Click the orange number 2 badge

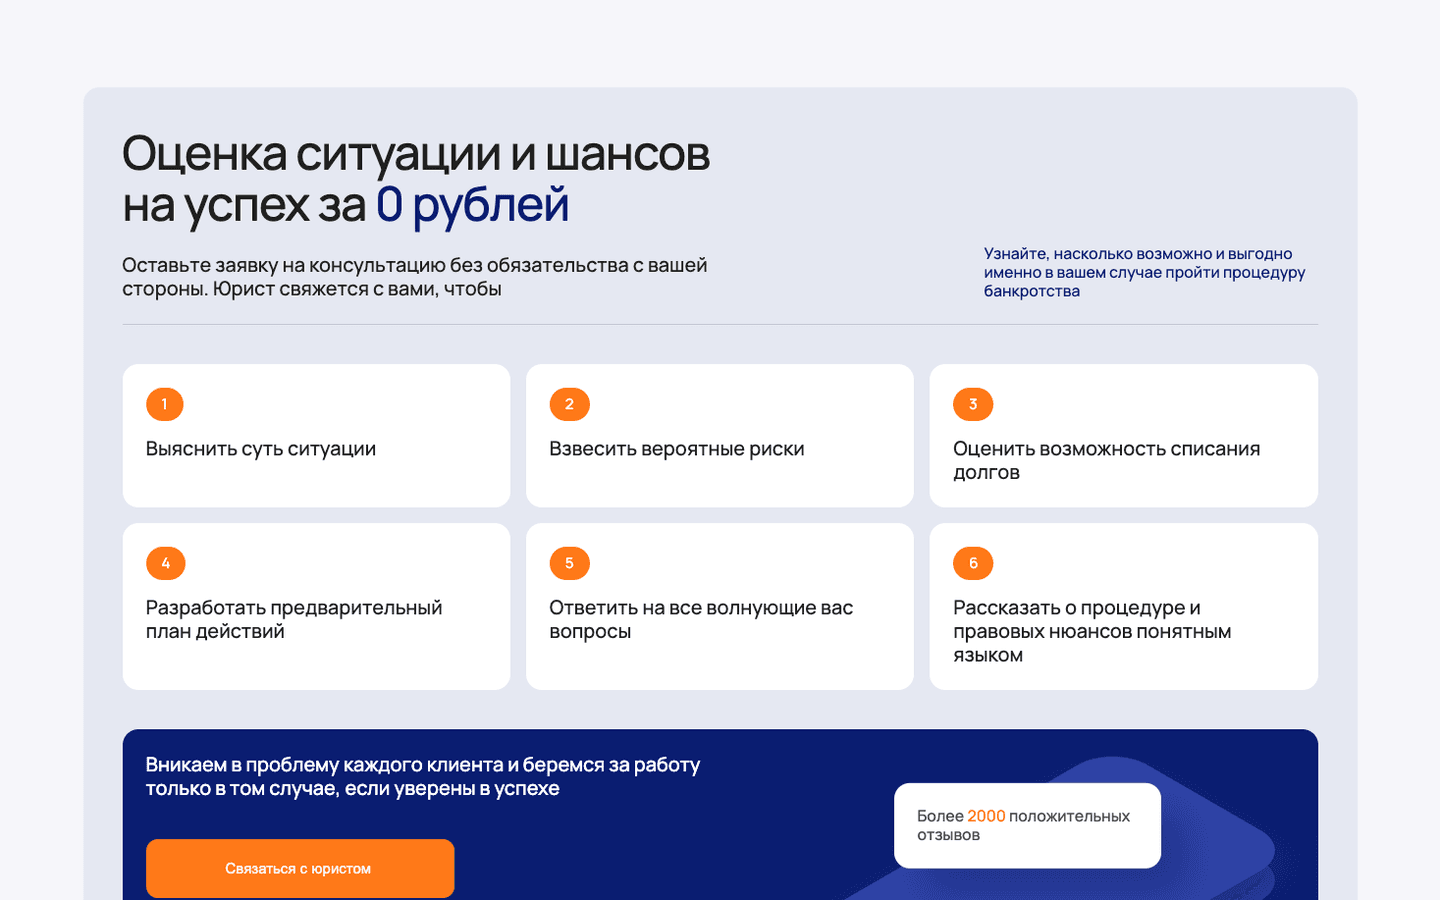click(x=570, y=404)
